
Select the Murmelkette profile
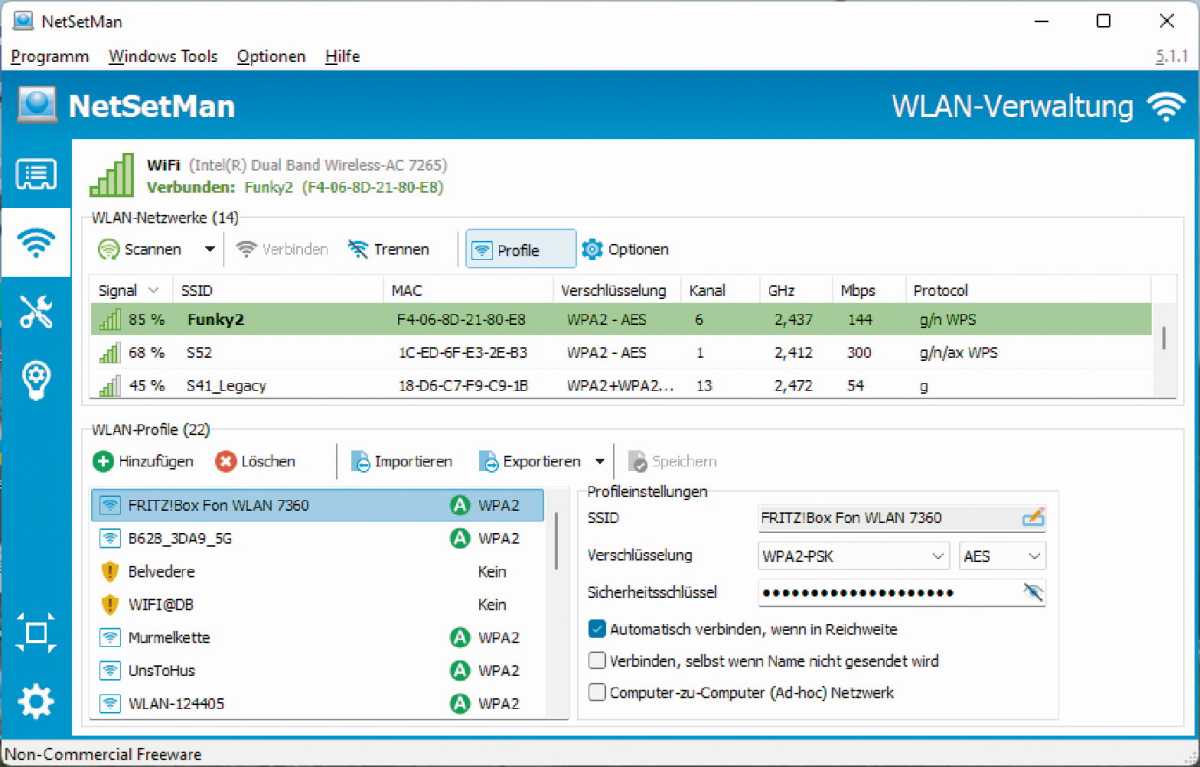click(x=318, y=638)
